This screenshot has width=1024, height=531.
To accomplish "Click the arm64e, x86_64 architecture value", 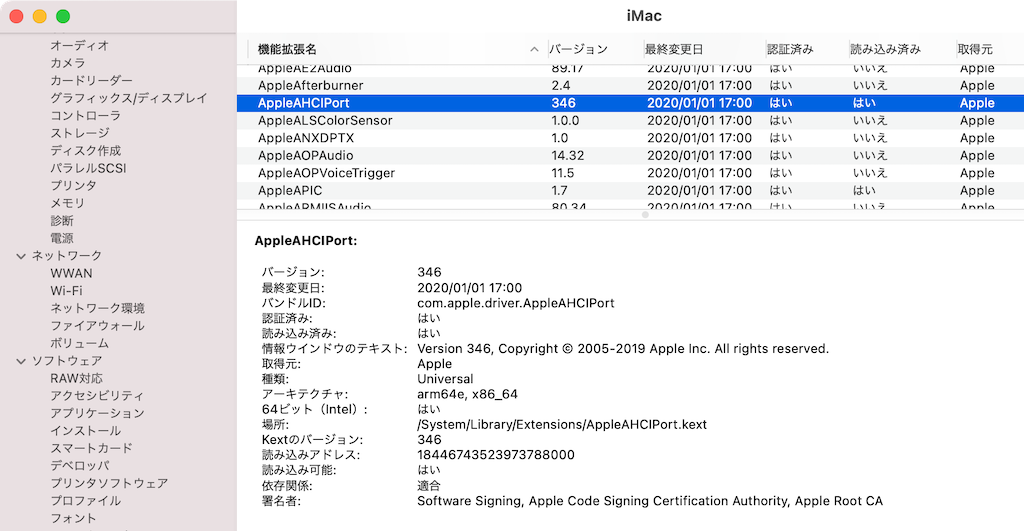I will pyautogui.click(x=467, y=394).
